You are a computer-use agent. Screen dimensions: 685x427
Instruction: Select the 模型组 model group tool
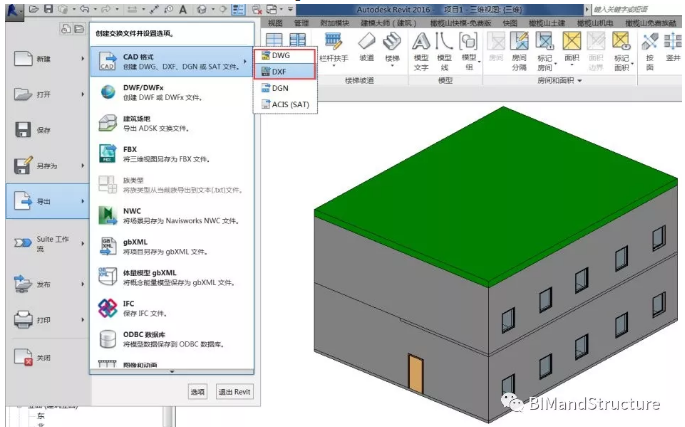(x=469, y=52)
